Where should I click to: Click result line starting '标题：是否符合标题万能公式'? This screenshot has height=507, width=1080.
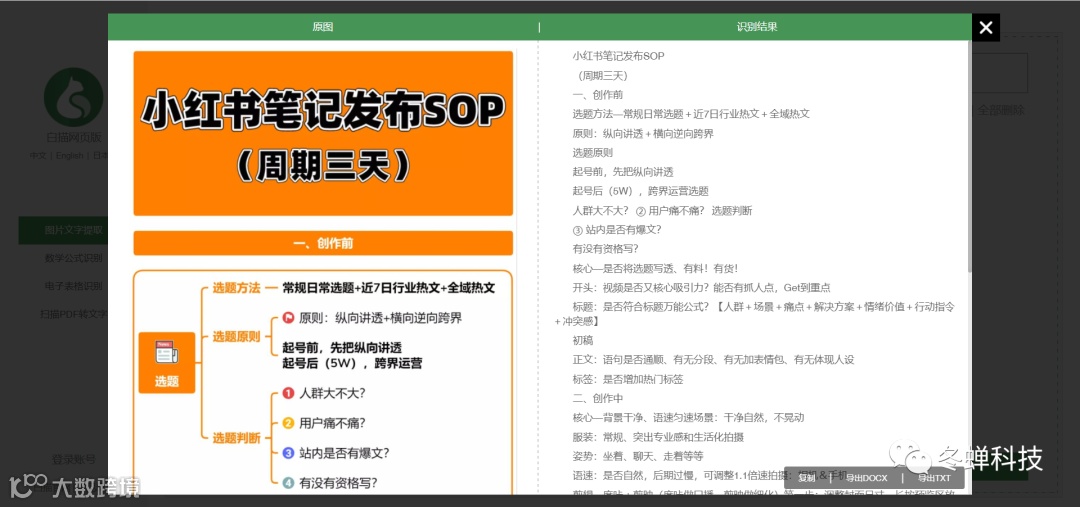755,314
